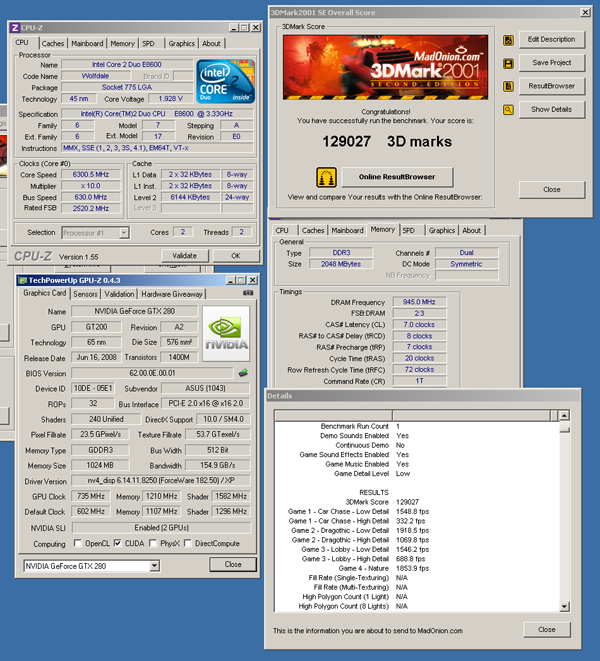Click the ResultBrowser icon beside its button
Image resolution: width=600 pixels, height=661 pixels.
(508, 86)
